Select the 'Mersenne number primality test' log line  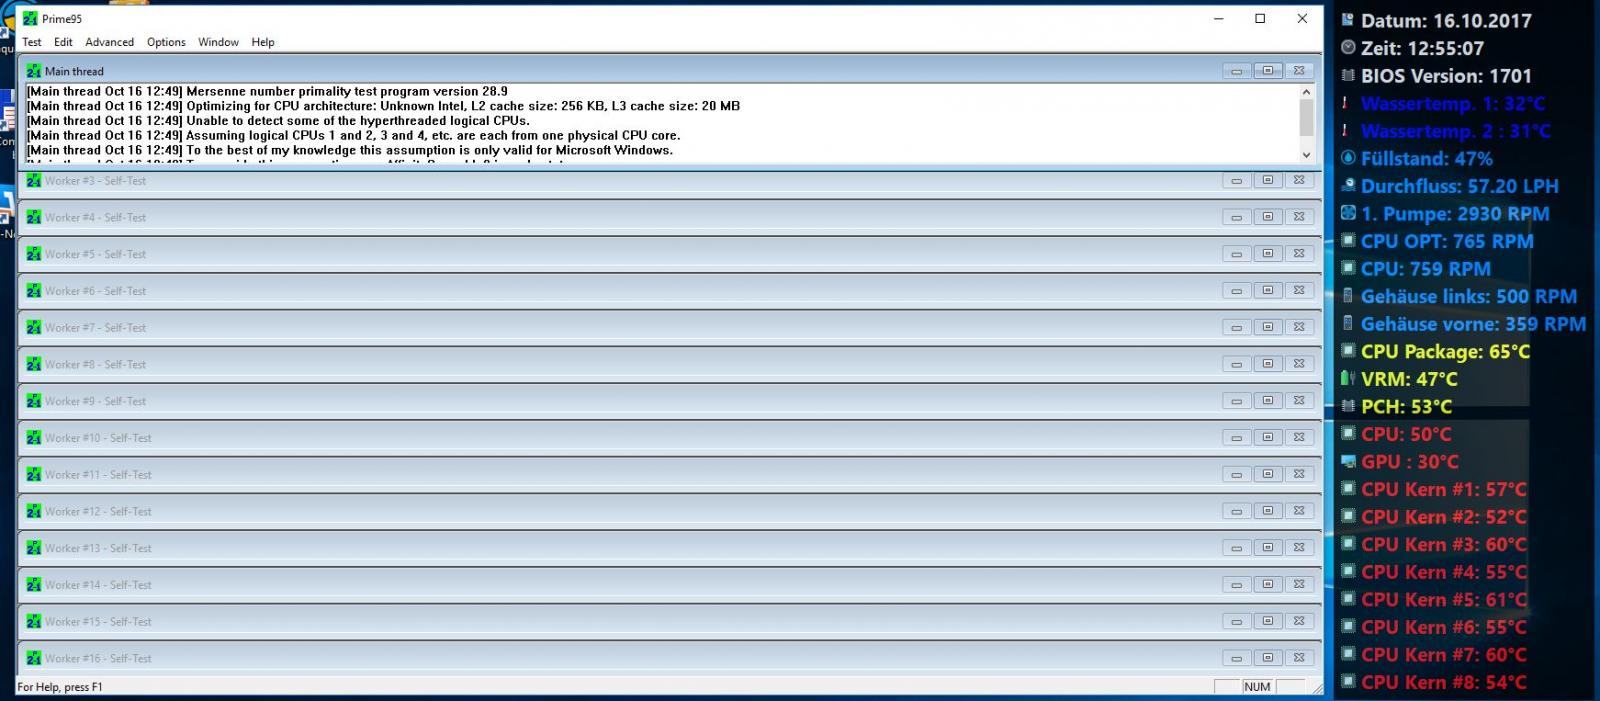click(267, 91)
